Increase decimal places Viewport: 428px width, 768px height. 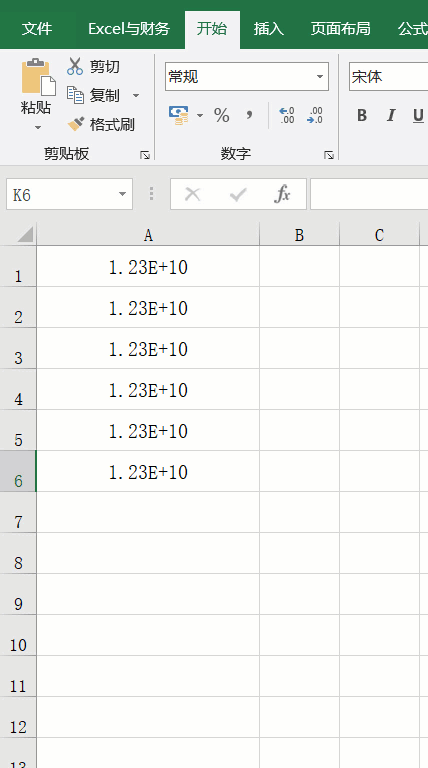click(x=286, y=116)
